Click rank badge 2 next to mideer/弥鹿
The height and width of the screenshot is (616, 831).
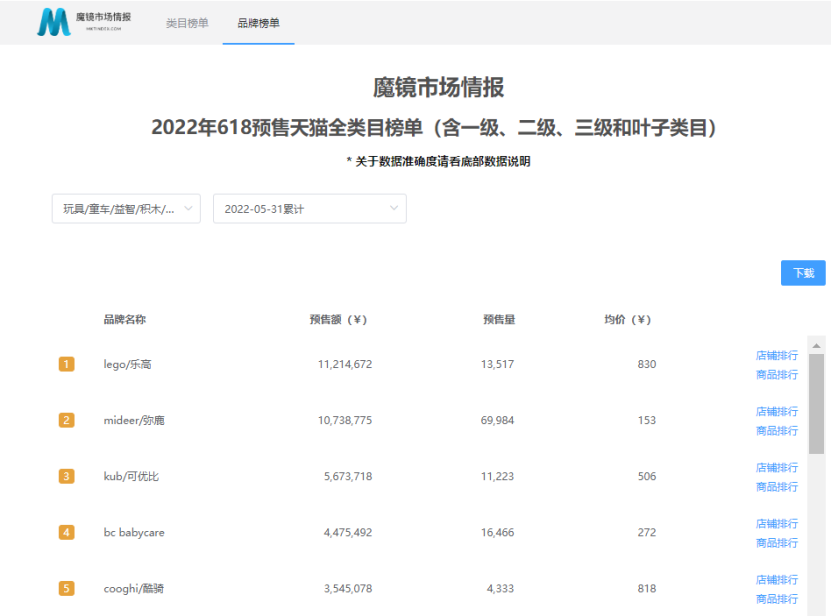pos(67,420)
